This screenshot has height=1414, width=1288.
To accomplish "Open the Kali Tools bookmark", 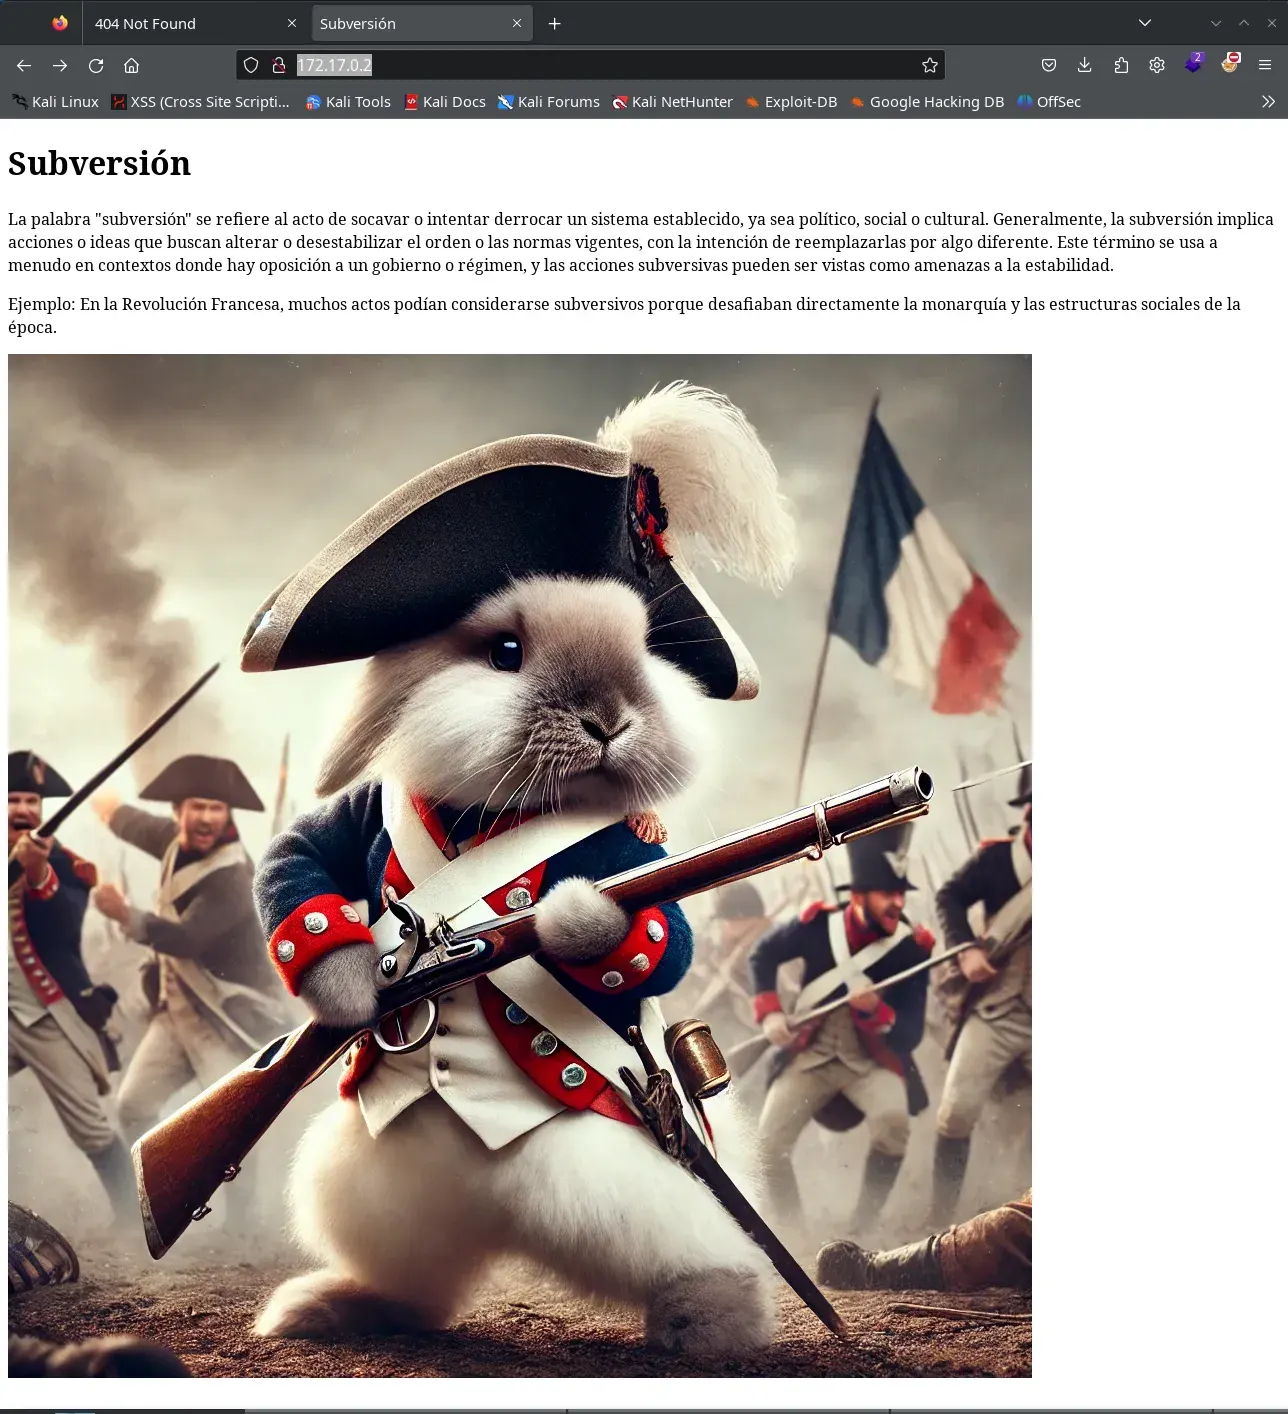I will coord(348,102).
